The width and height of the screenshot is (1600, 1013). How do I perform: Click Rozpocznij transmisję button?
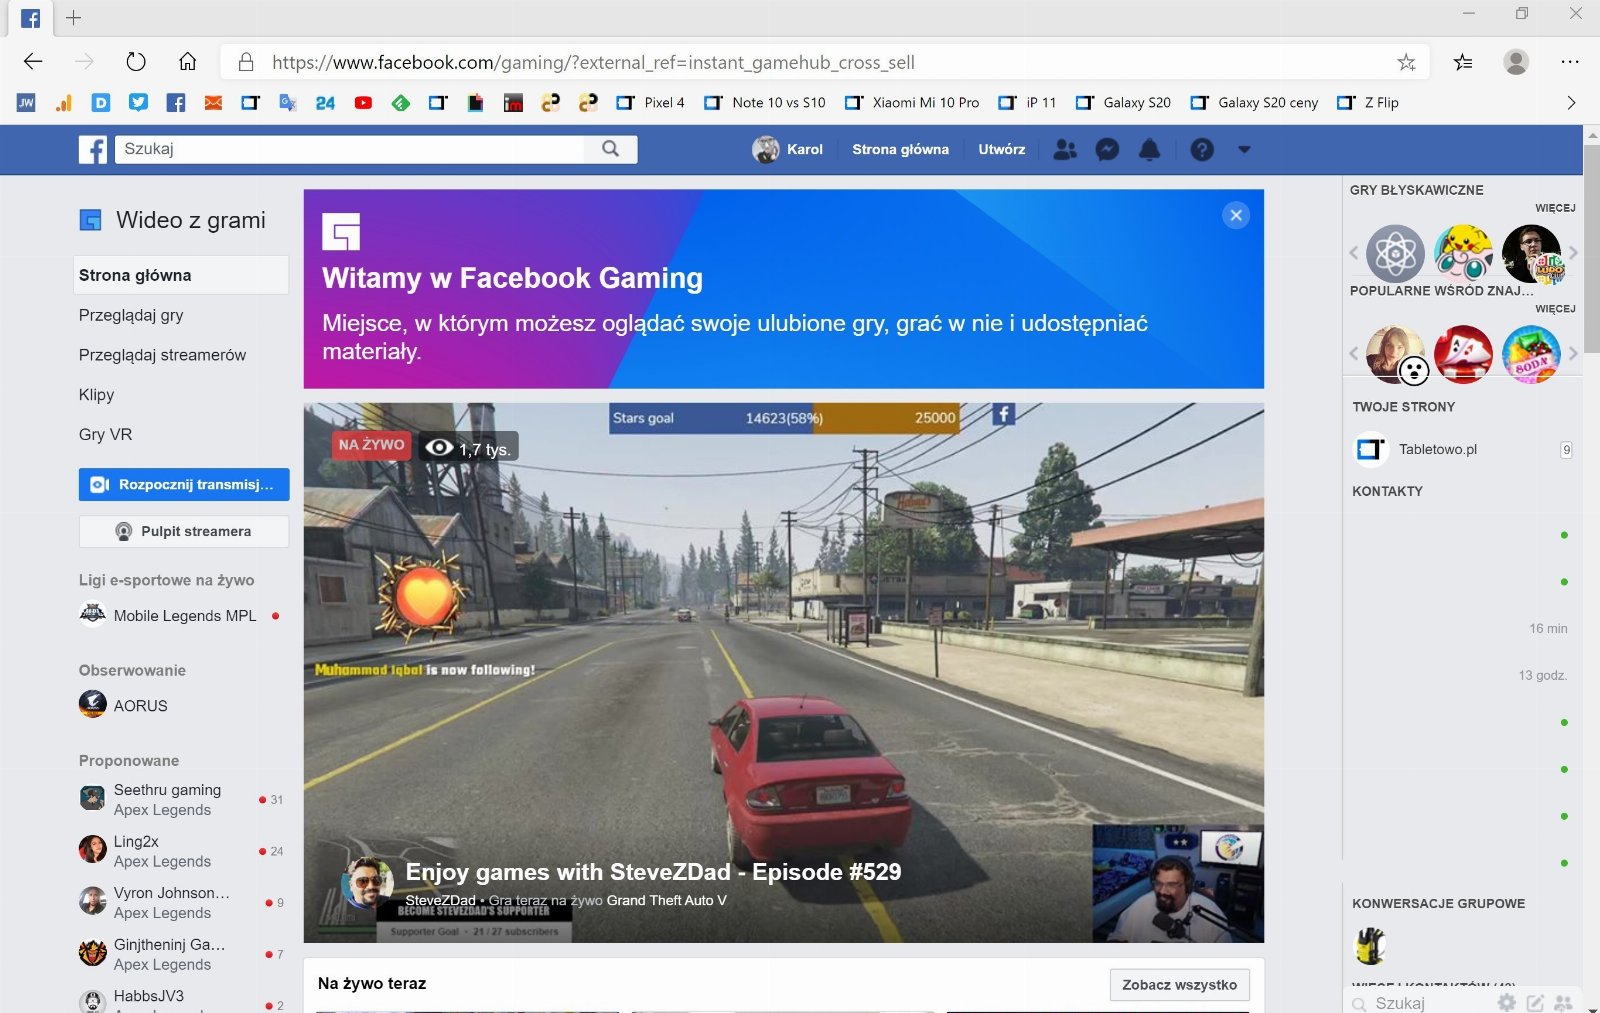pyautogui.click(x=184, y=484)
